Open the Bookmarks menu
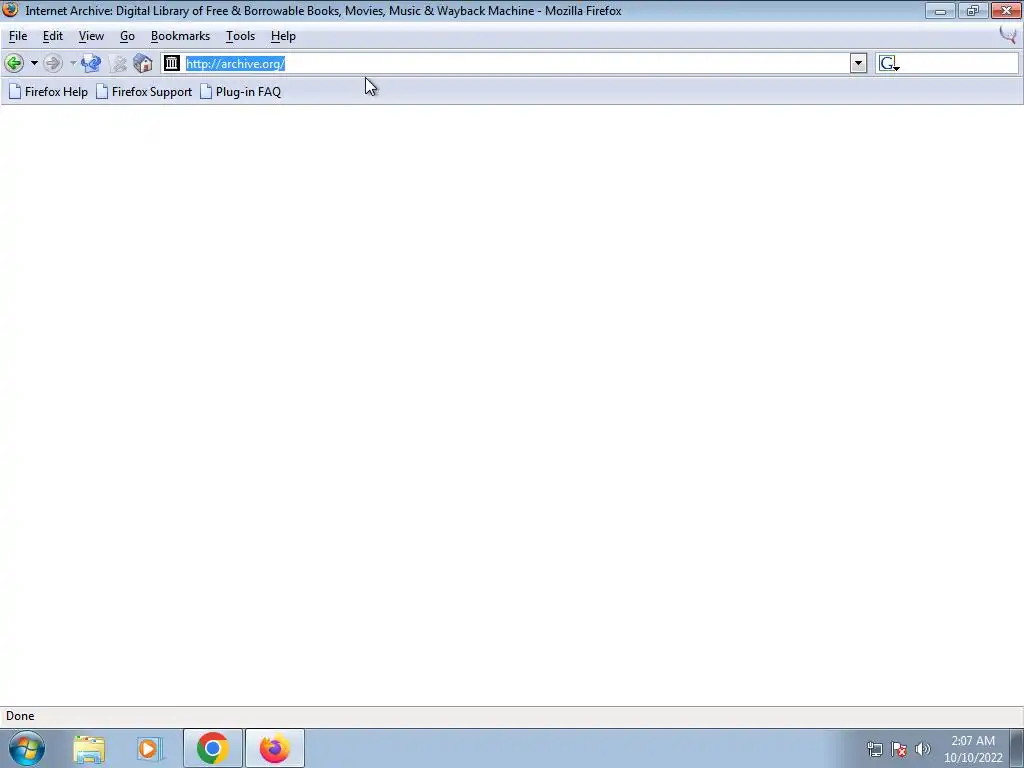The height and width of the screenshot is (768, 1024). point(180,36)
